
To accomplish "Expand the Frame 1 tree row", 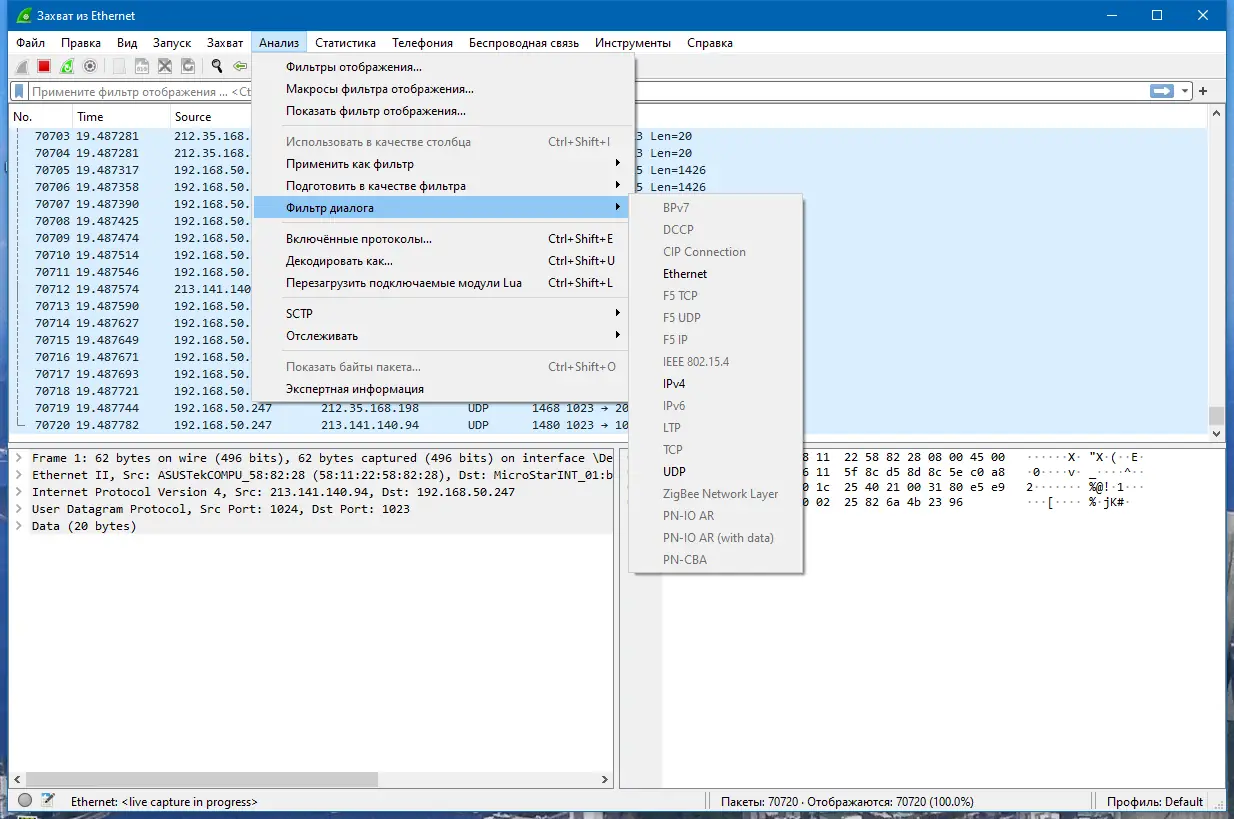I will coord(18,458).
